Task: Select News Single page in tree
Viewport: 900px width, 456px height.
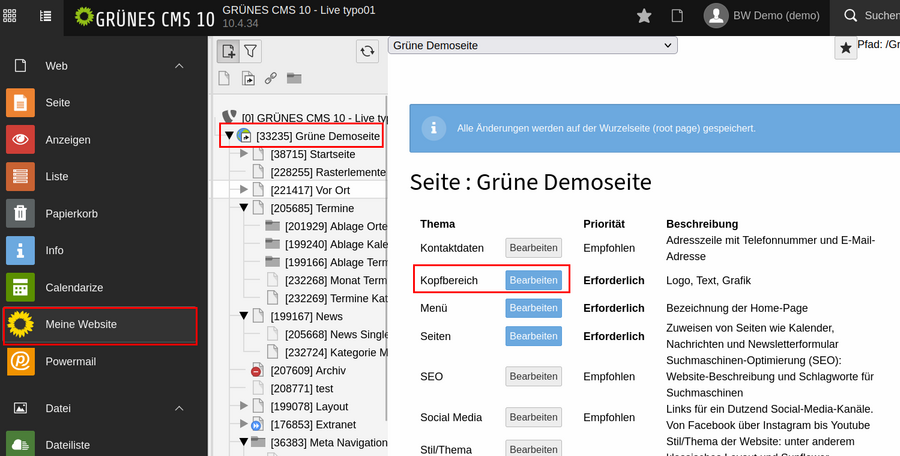Action: (x=336, y=334)
